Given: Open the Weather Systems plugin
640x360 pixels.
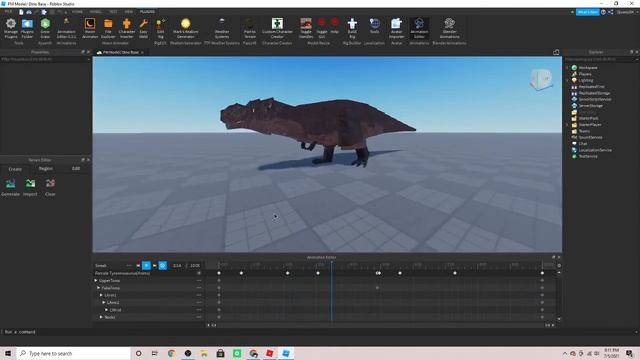Looking at the screenshot, I should pyautogui.click(x=222, y=28).
